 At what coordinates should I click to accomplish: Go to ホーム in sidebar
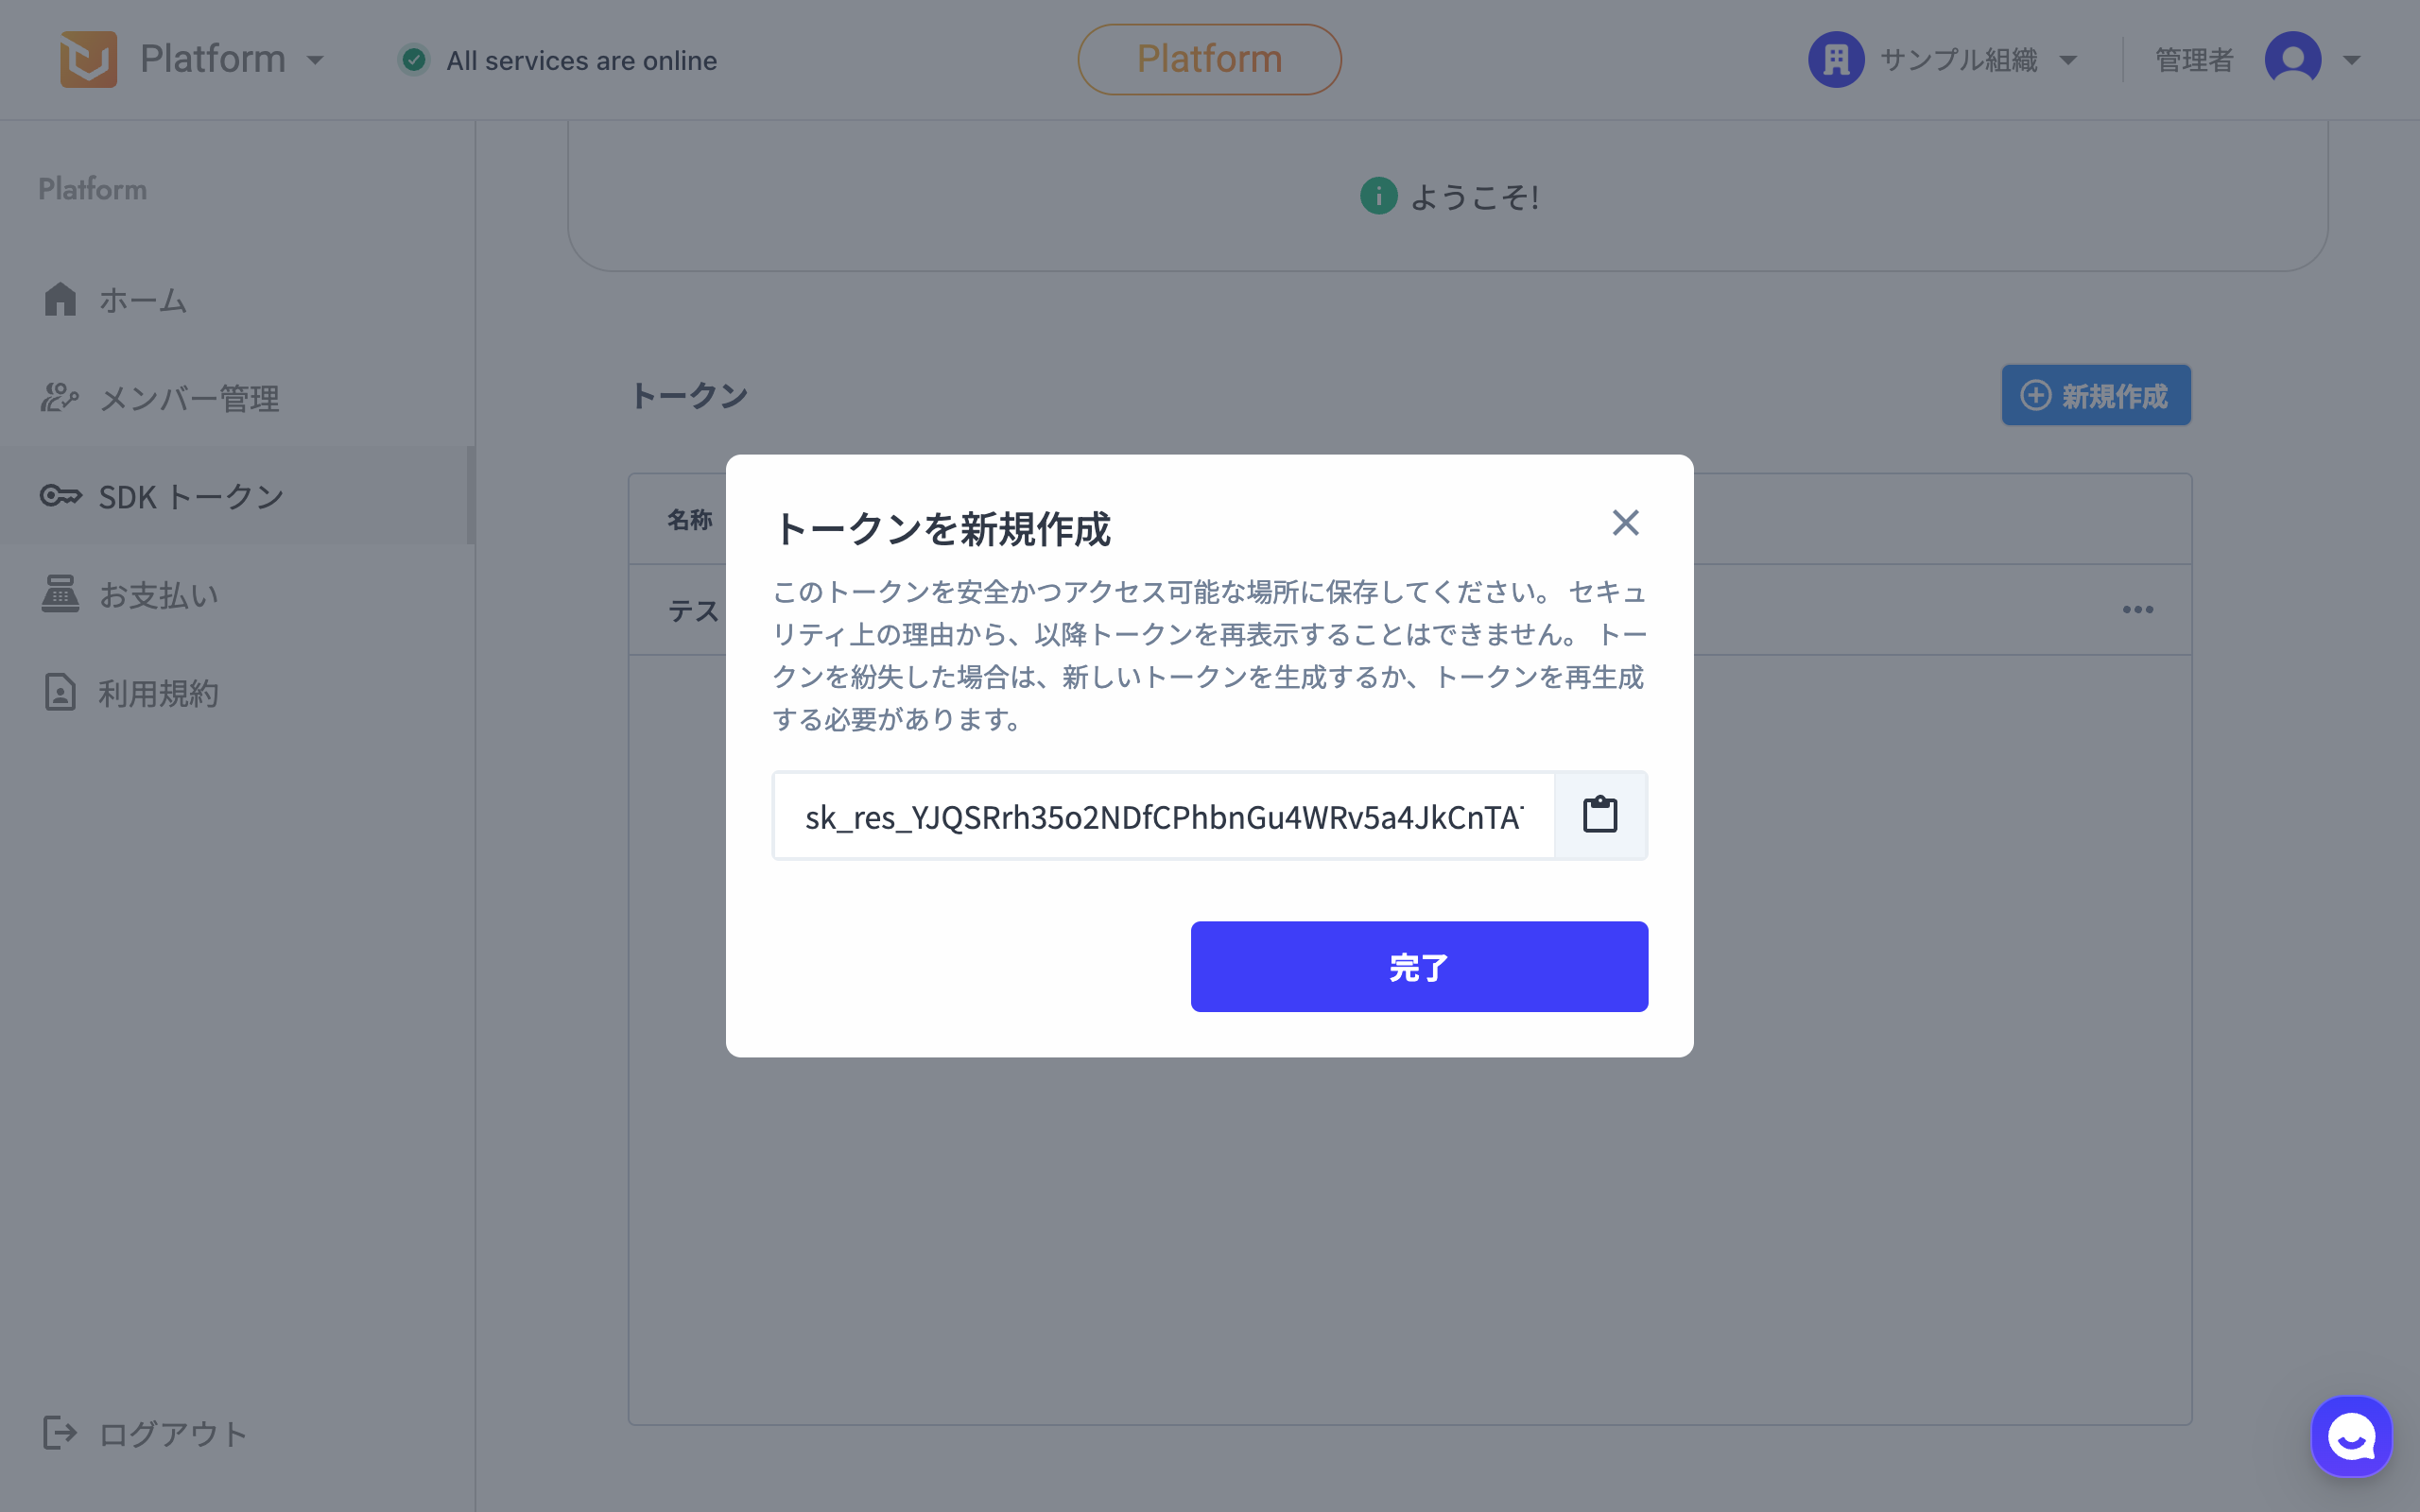point(142,300)
